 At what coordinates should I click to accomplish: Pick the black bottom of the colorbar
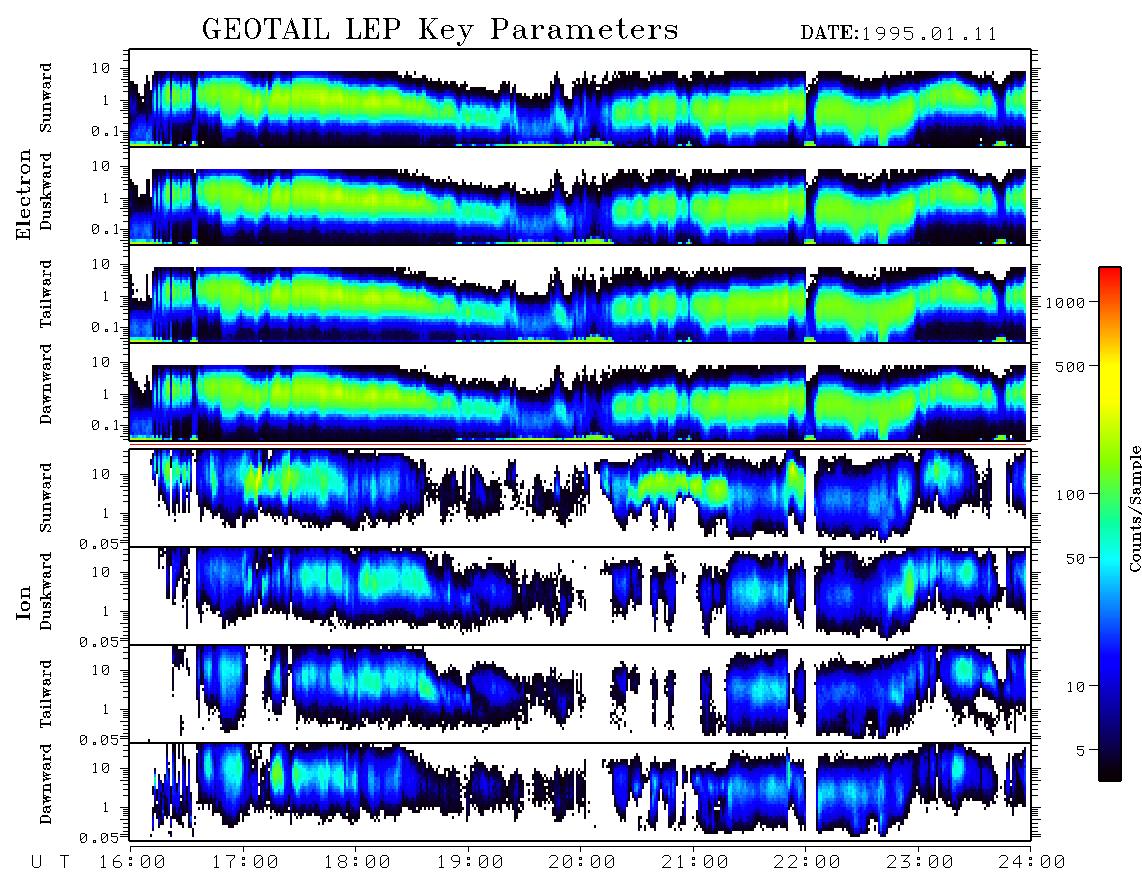click(x=1110, y=772)
